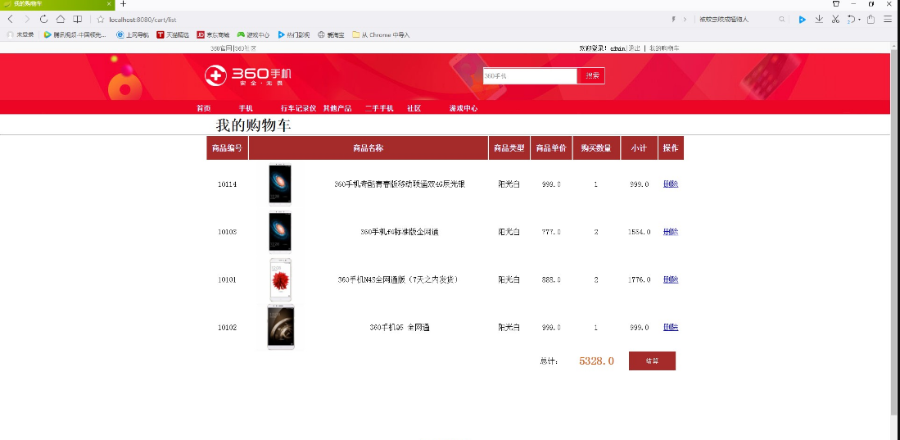Click the 360官网|360社区 text above the banner

pyautogui.click(x=233, y=49)
